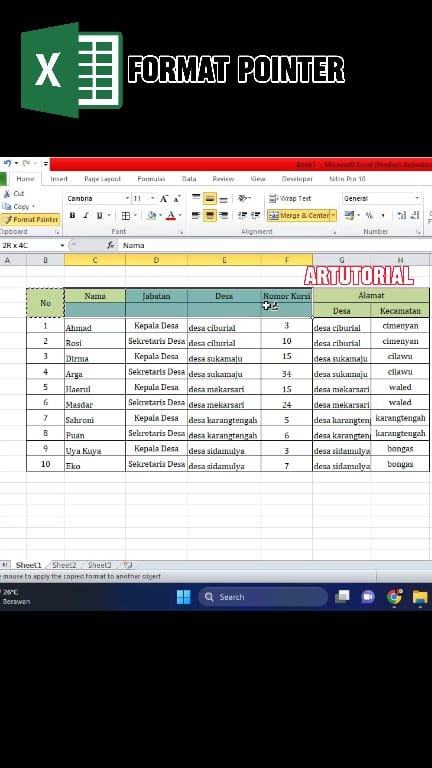This screenshot has width=432, height=768.
Task: Click the Redo icon in quick access toolbar
Action: point(26,163)
